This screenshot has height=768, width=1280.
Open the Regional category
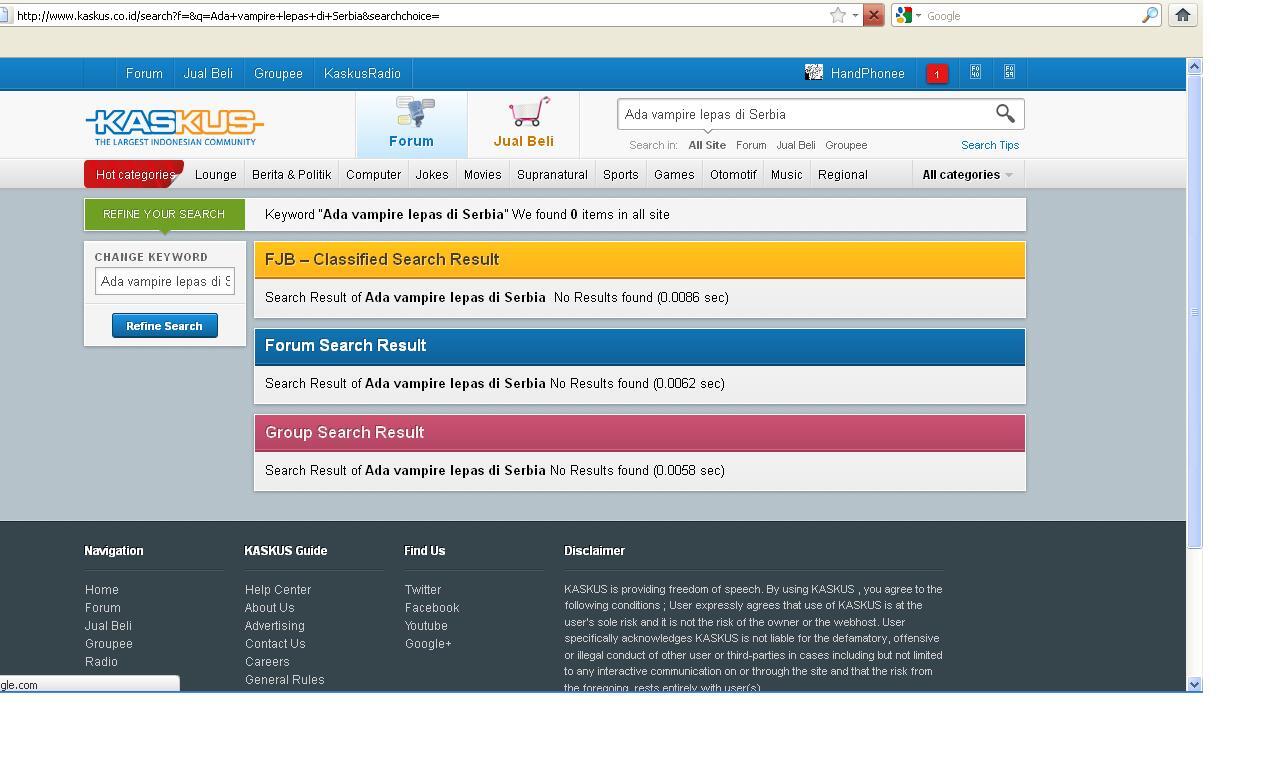tap(843, 174)
